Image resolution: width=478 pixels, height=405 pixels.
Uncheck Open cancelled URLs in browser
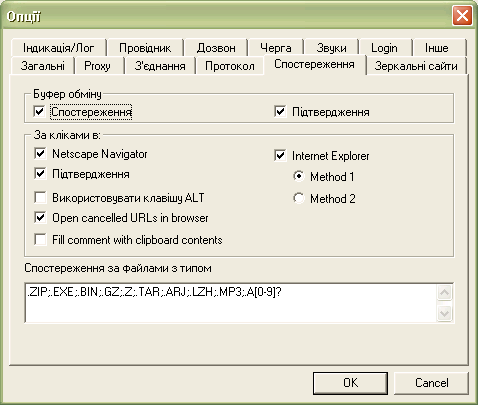coord(40,218)
